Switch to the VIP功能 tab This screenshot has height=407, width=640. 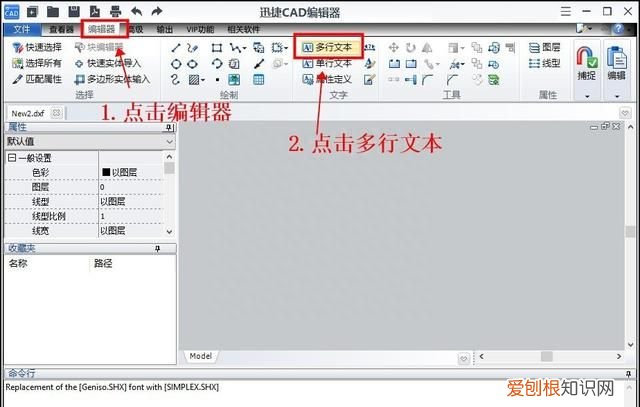(x=200, y=29)
